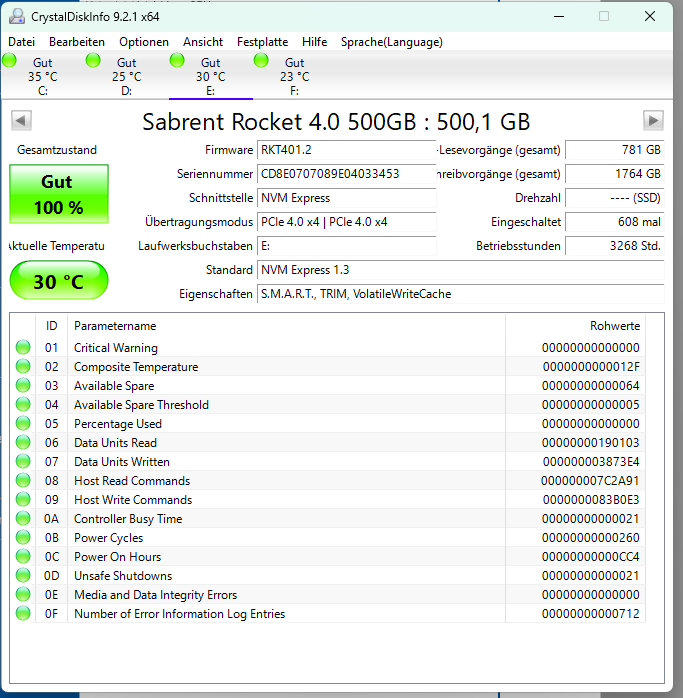The width and height of the screenshot is (683, 698).
Task: Open the Optionen menu
Action: (144, 42)
